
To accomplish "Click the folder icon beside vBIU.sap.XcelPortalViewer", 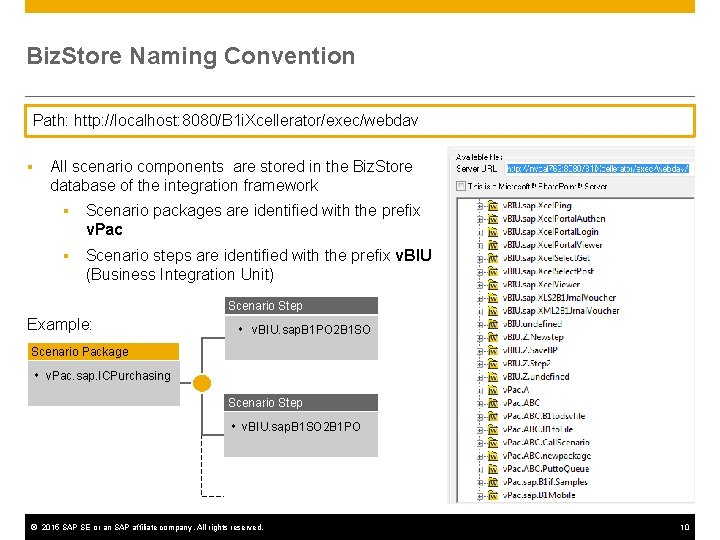I will tap(493, 245).
